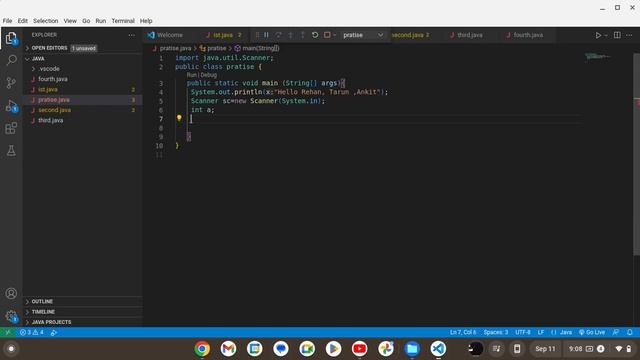This screenshot has height=360, width=640.
Task: Click the Run CodeLens above main
Action: [191, 75]
